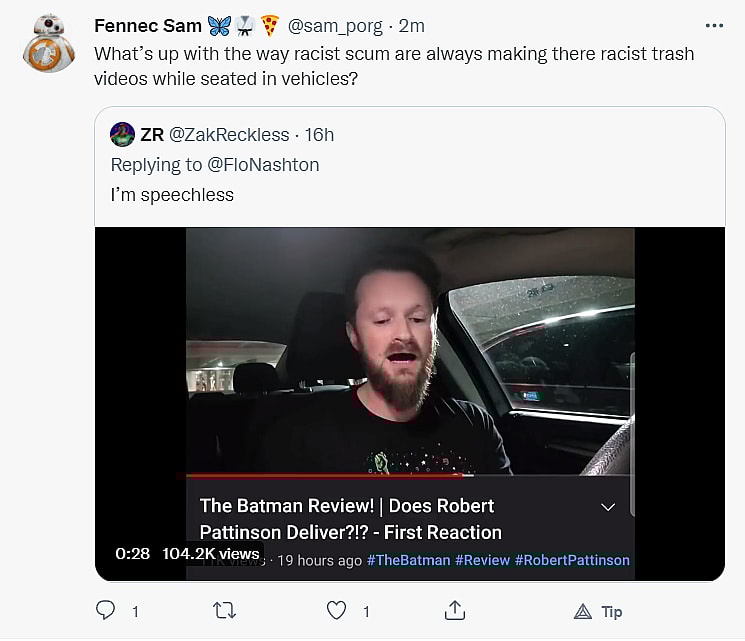Viewport: 745px width, 641px height.
Task: Open the three-dot more options menu
Action: click(714, 25)
